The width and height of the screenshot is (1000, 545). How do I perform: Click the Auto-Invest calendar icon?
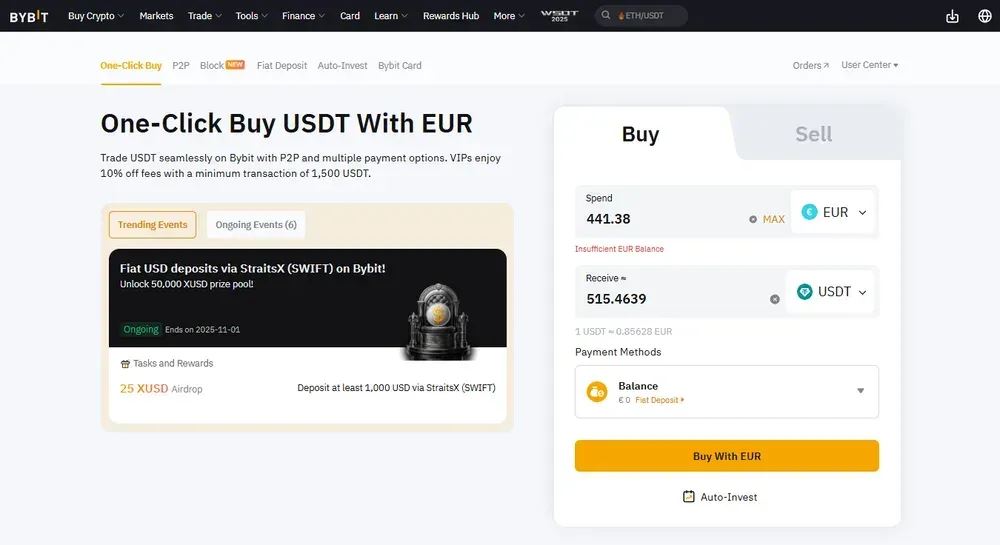(688, 497)
